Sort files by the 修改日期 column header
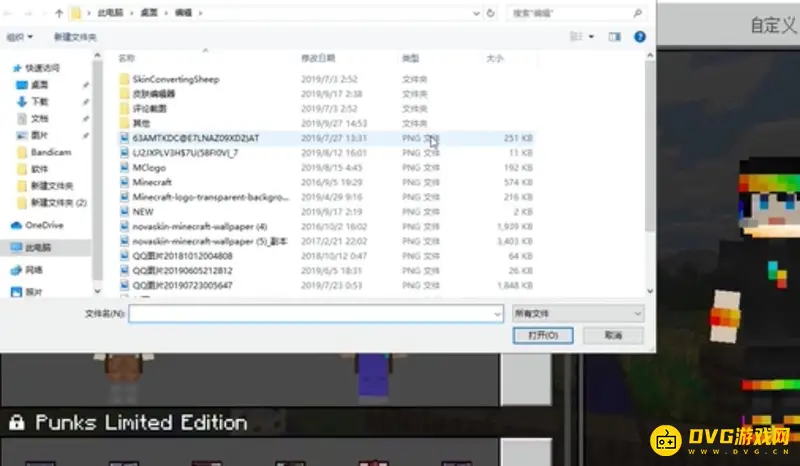 click(318, 59)
